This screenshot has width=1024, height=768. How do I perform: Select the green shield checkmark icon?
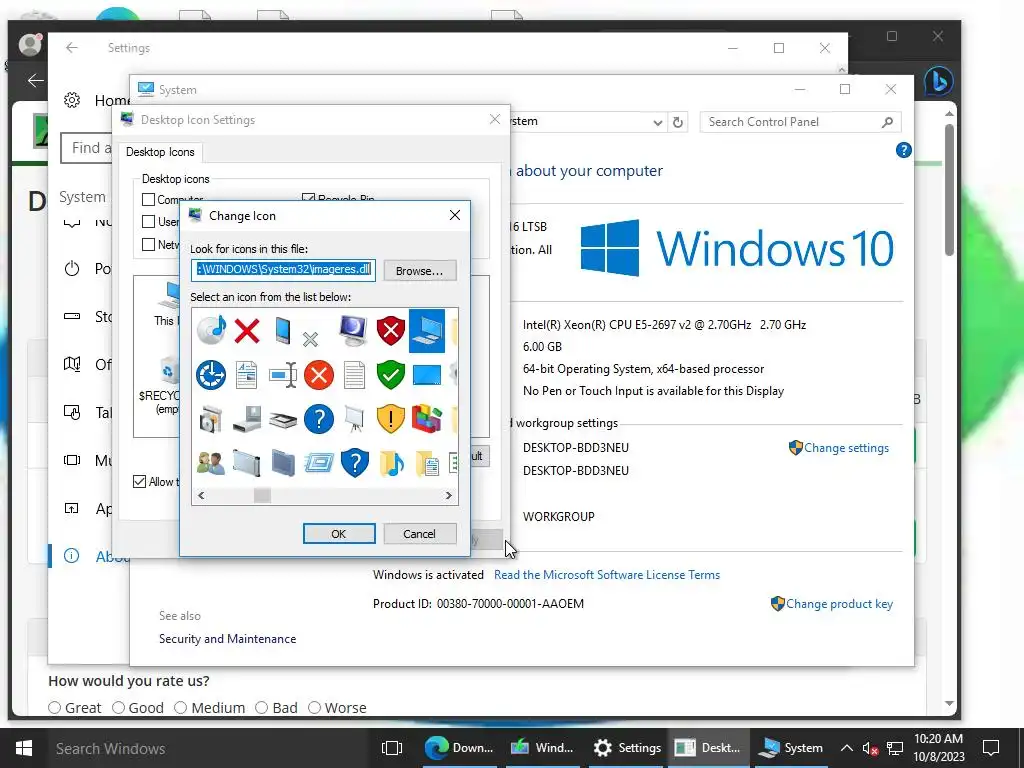[x=391, y=375]
